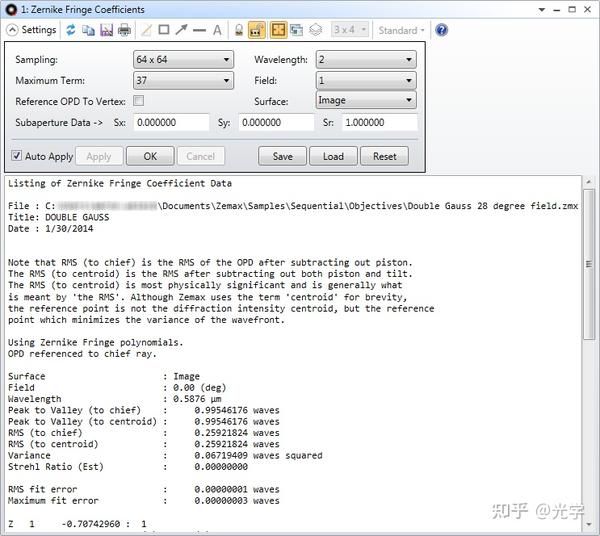Image resolution: width=600 pixels, height=536 pixels.
Task: Click the Sr subaperture input field
Action: (x=380, y=123)
